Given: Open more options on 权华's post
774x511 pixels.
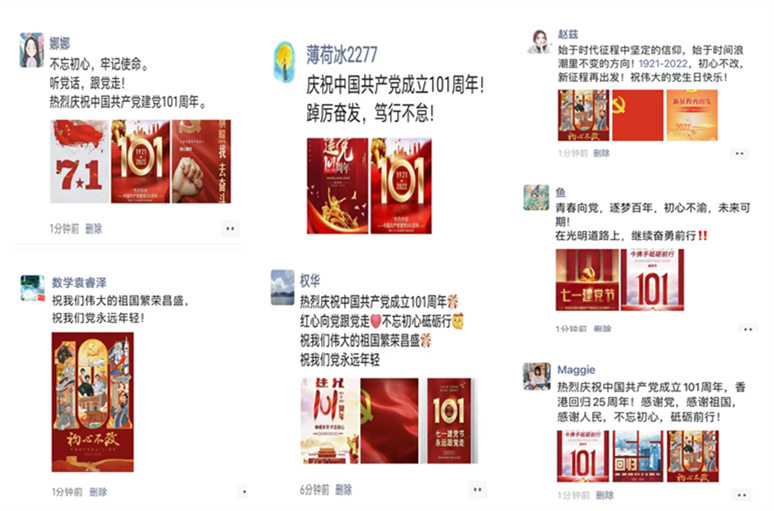Looking at the screenshot, I should click(477, 490).
